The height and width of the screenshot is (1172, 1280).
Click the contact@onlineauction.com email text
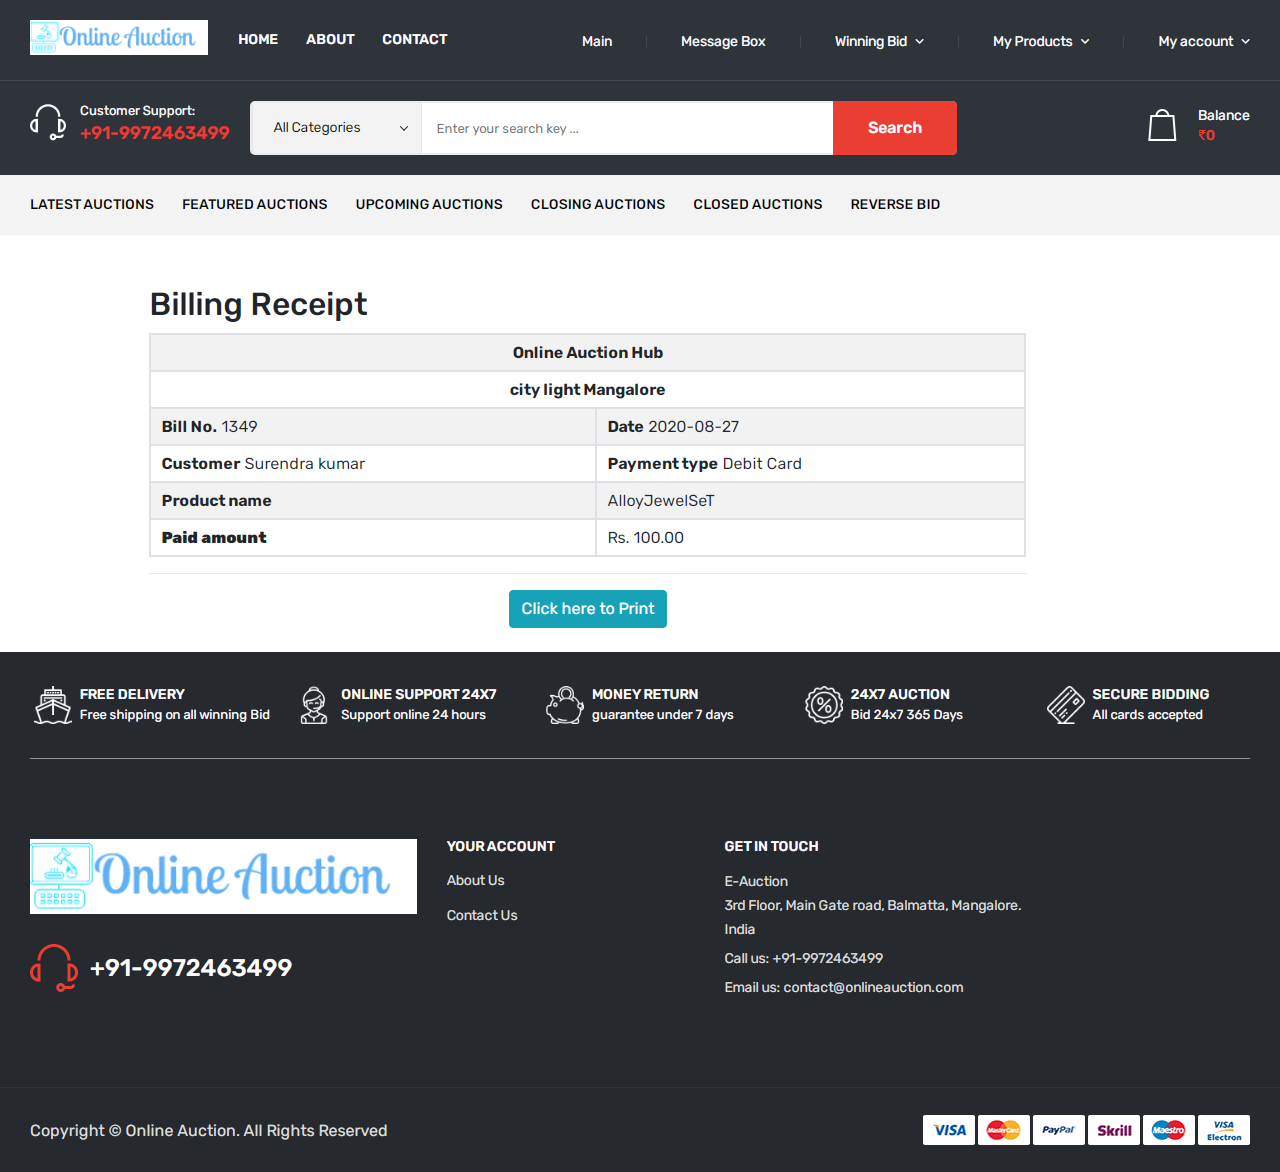coord(873,987)
